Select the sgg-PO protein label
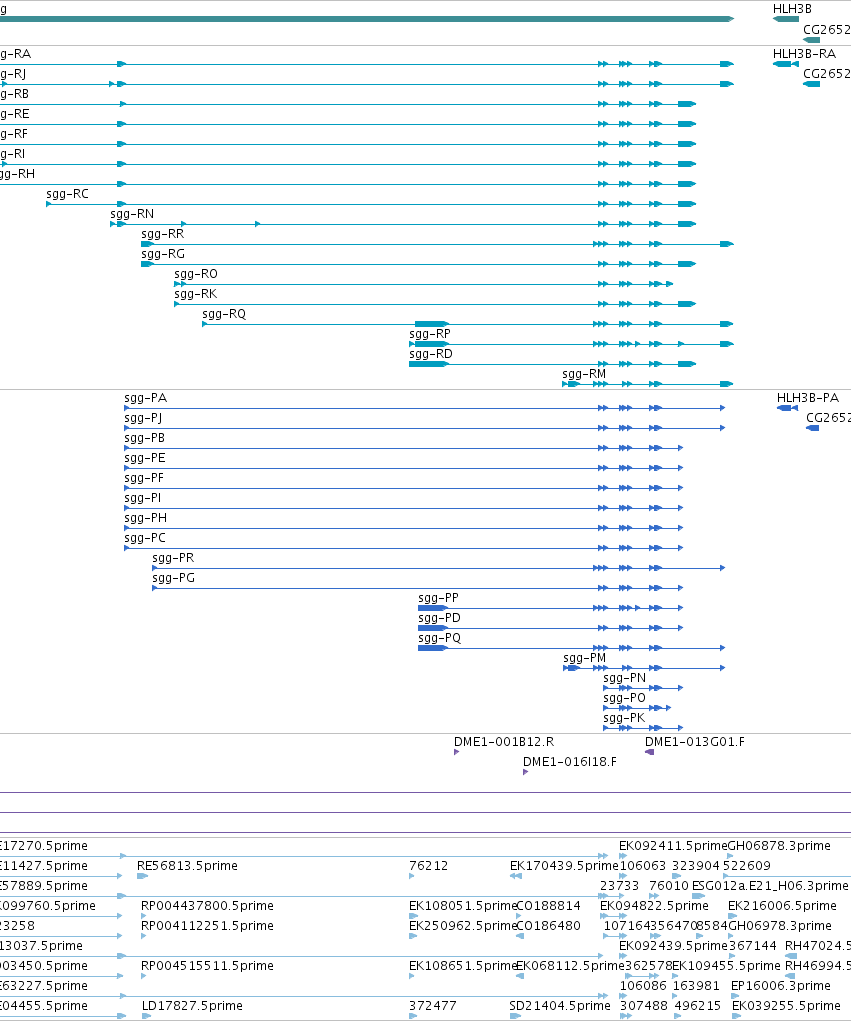The height and width of the screenshot is (1021, 851). tap(624, 698)
